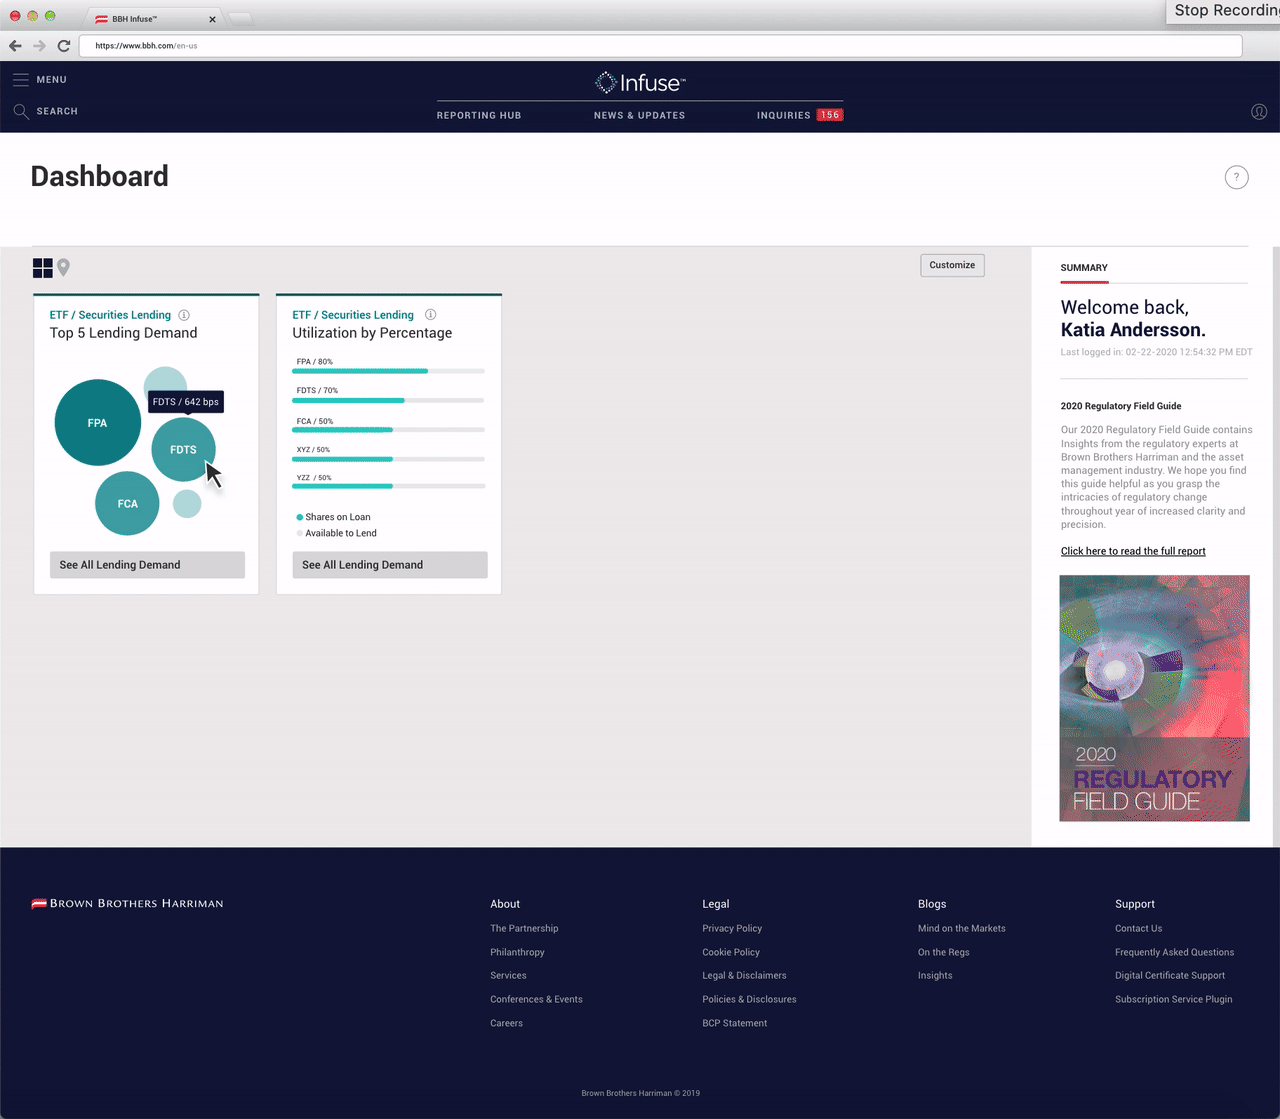1280x1119 pixels.
Task: Open the user profile icon in header
Action: point(1259,111)
